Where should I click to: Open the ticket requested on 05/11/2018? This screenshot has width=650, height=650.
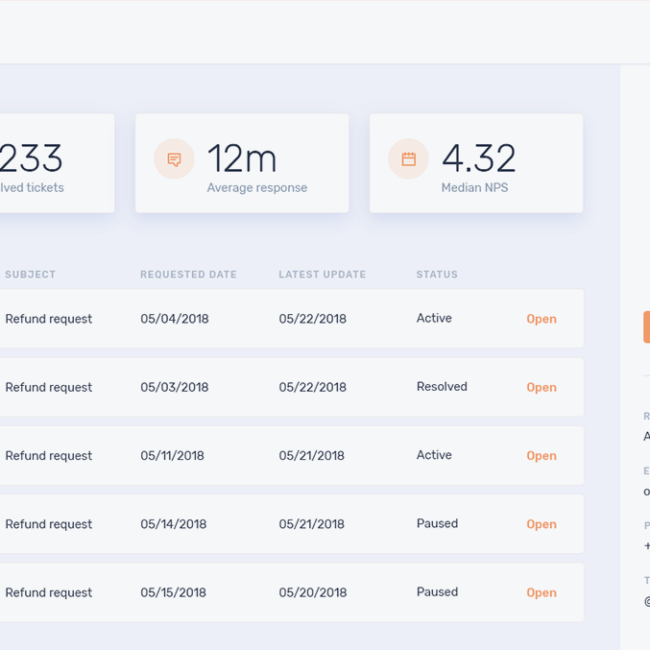tap(541, 456)
